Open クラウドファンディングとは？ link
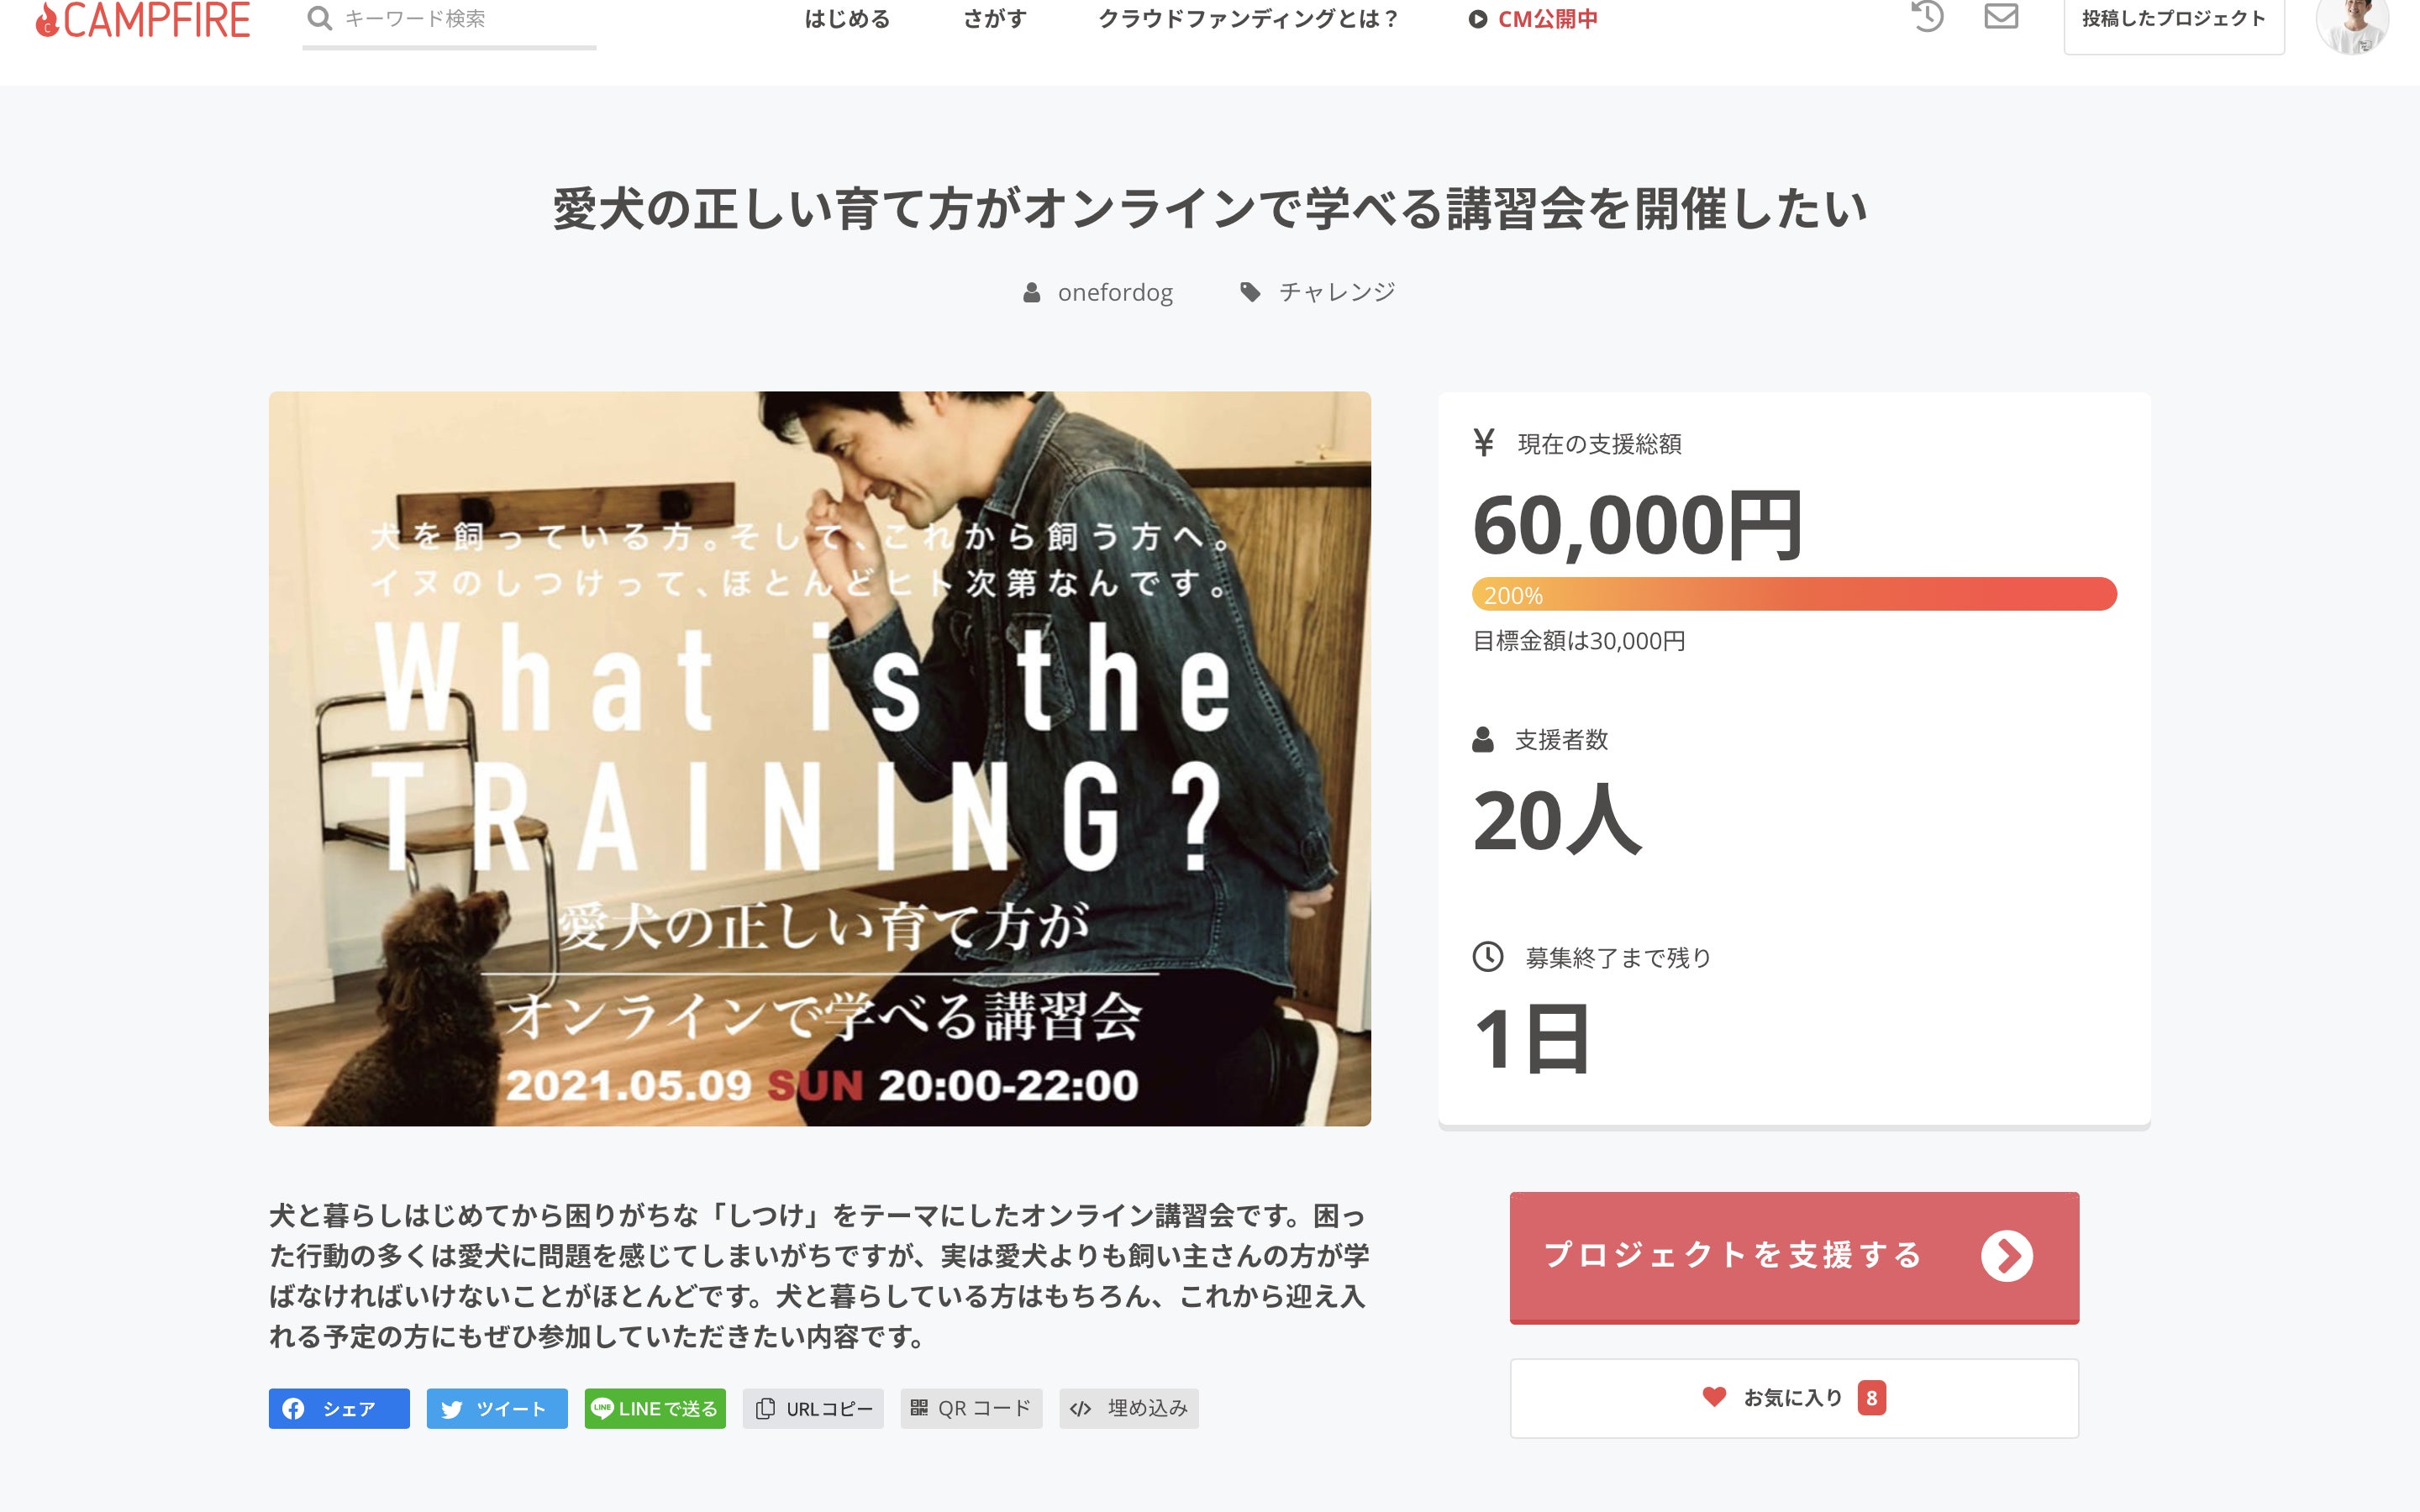 point(1248,19)
